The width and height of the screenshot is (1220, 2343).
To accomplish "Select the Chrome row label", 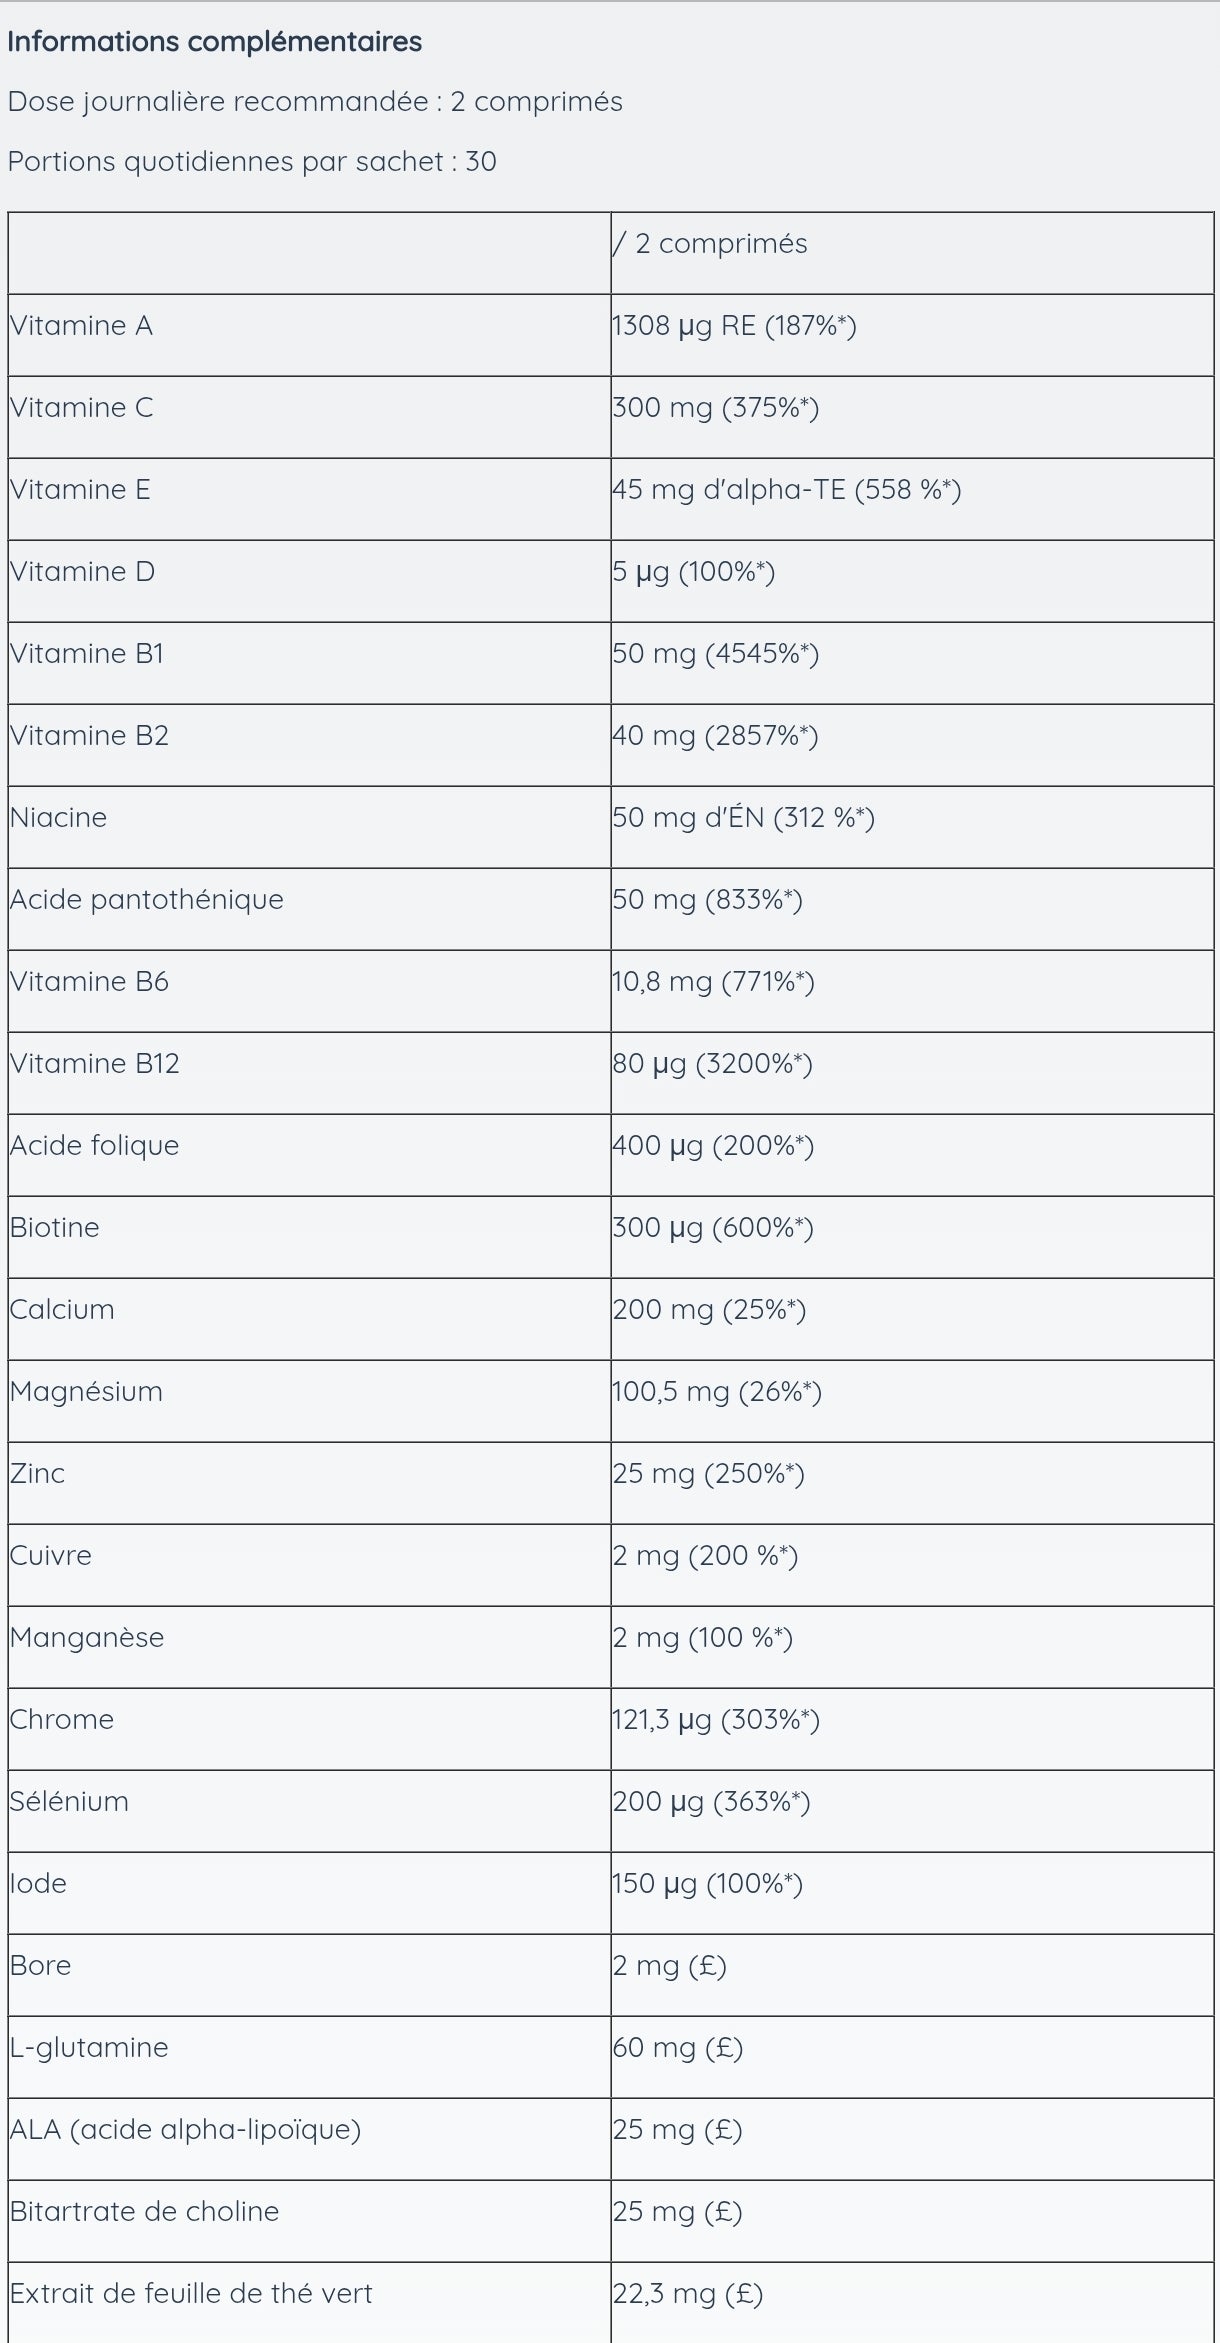I will coord(62,1720).
